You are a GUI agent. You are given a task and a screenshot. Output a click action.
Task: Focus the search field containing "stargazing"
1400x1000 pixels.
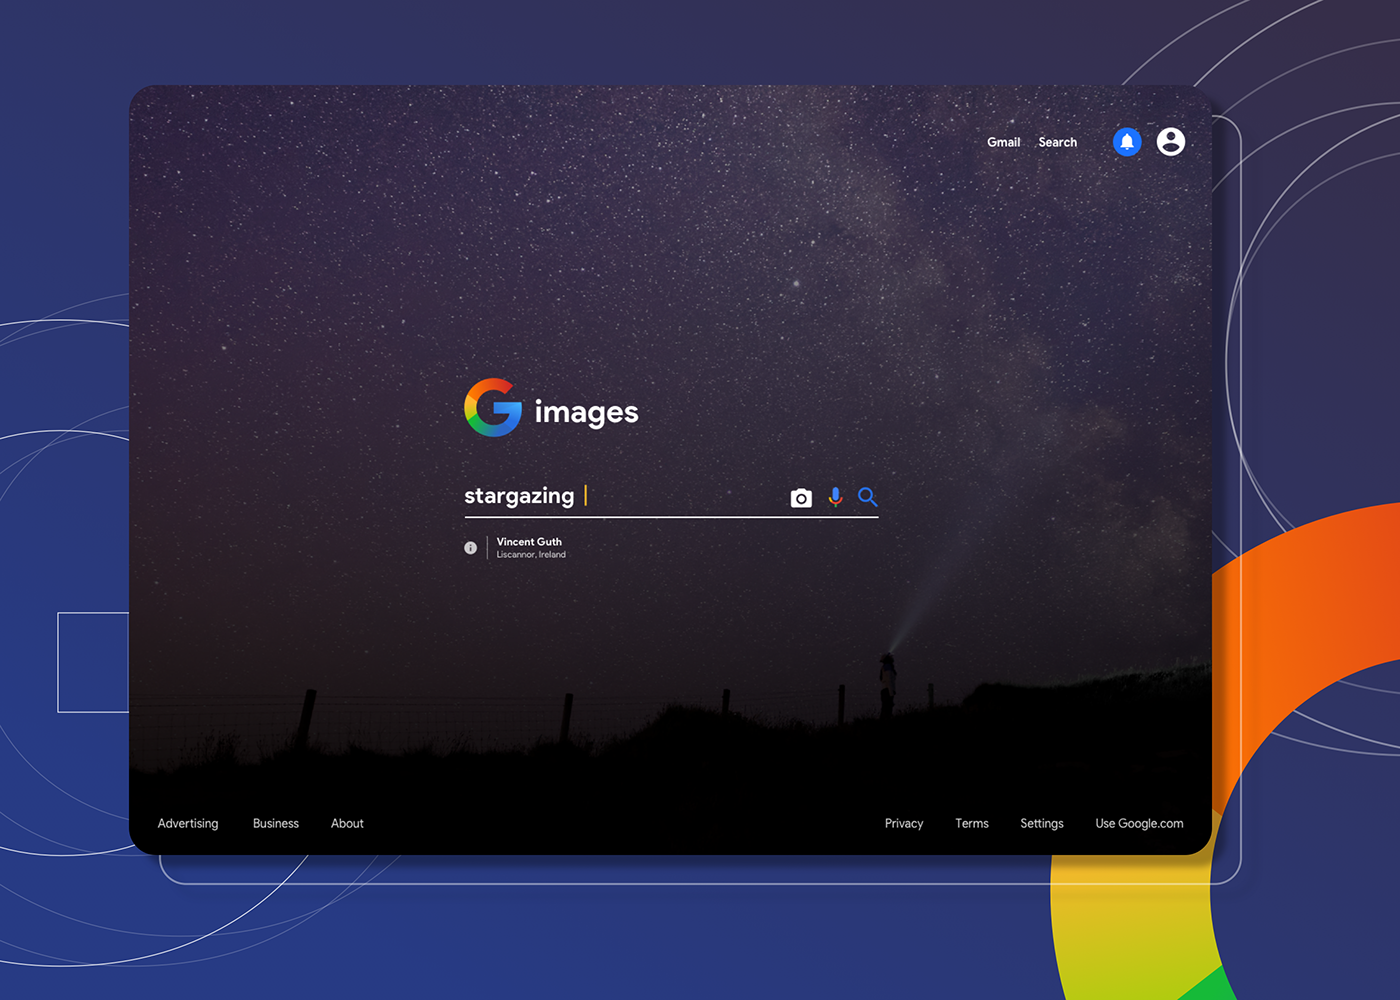click(x=620, y=496)
